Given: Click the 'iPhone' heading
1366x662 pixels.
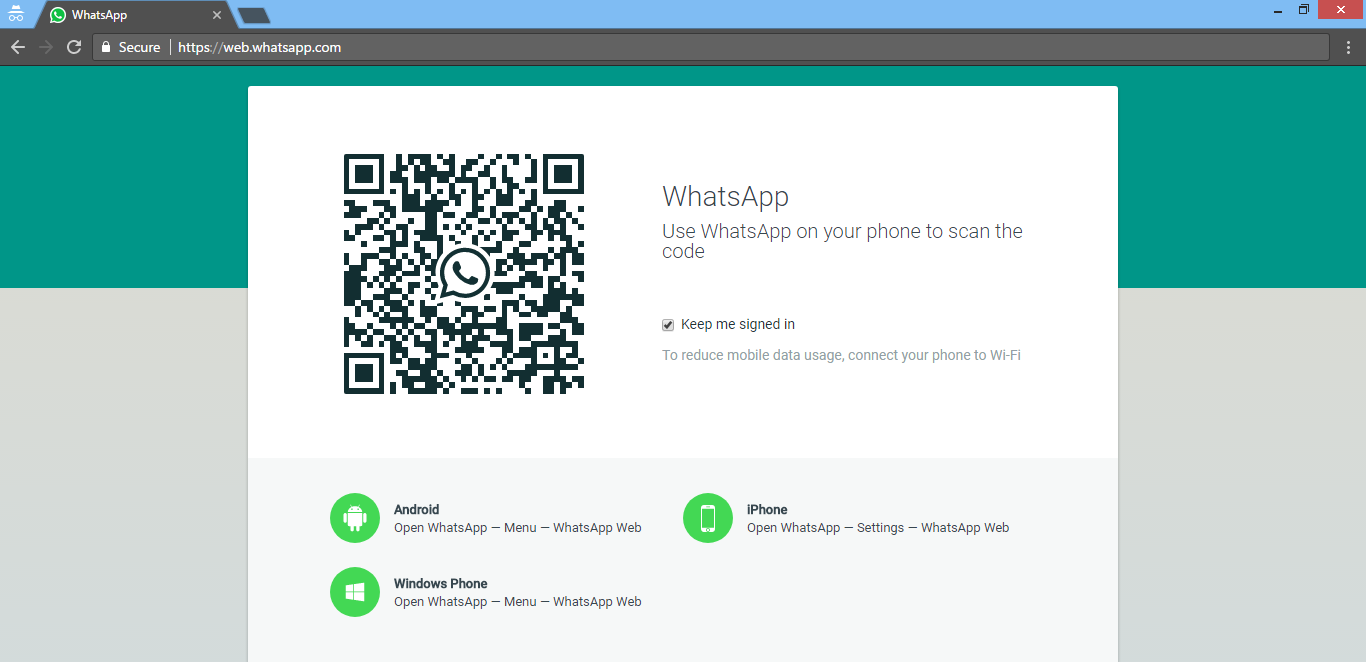Looking at the screenshot, I should 767,510.
